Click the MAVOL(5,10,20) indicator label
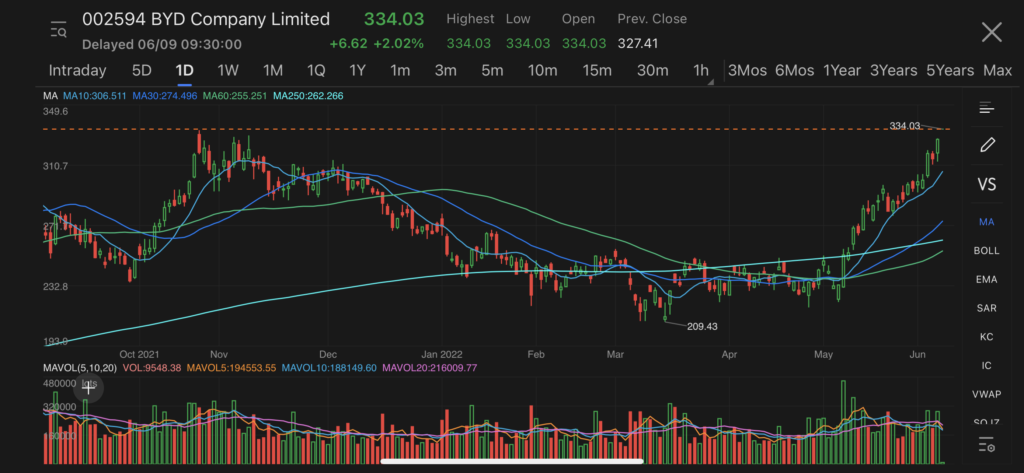Viewport: 1024px width, 473px height. coord(80,368)
